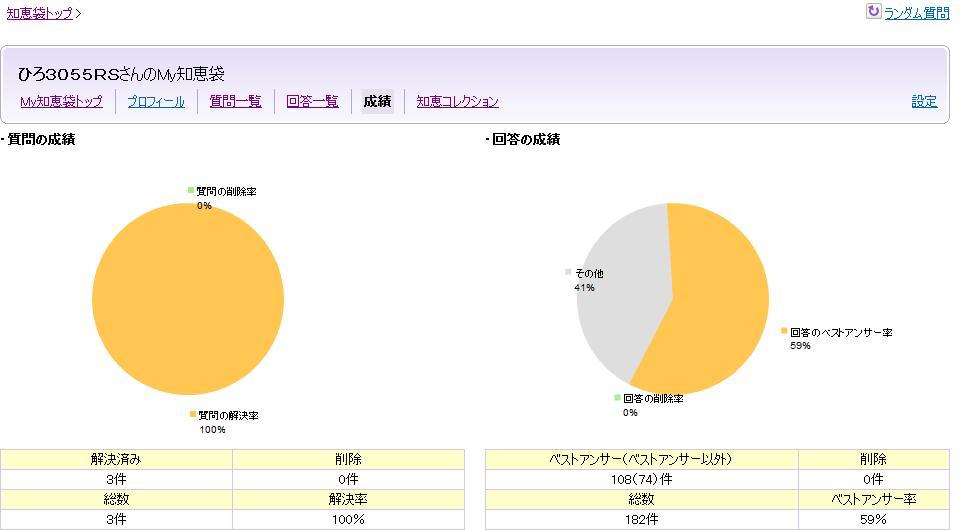This screenshot has height=530, width=960.
Task: Click the 108(74)件 best answer count cell
Action: (641, 479)
